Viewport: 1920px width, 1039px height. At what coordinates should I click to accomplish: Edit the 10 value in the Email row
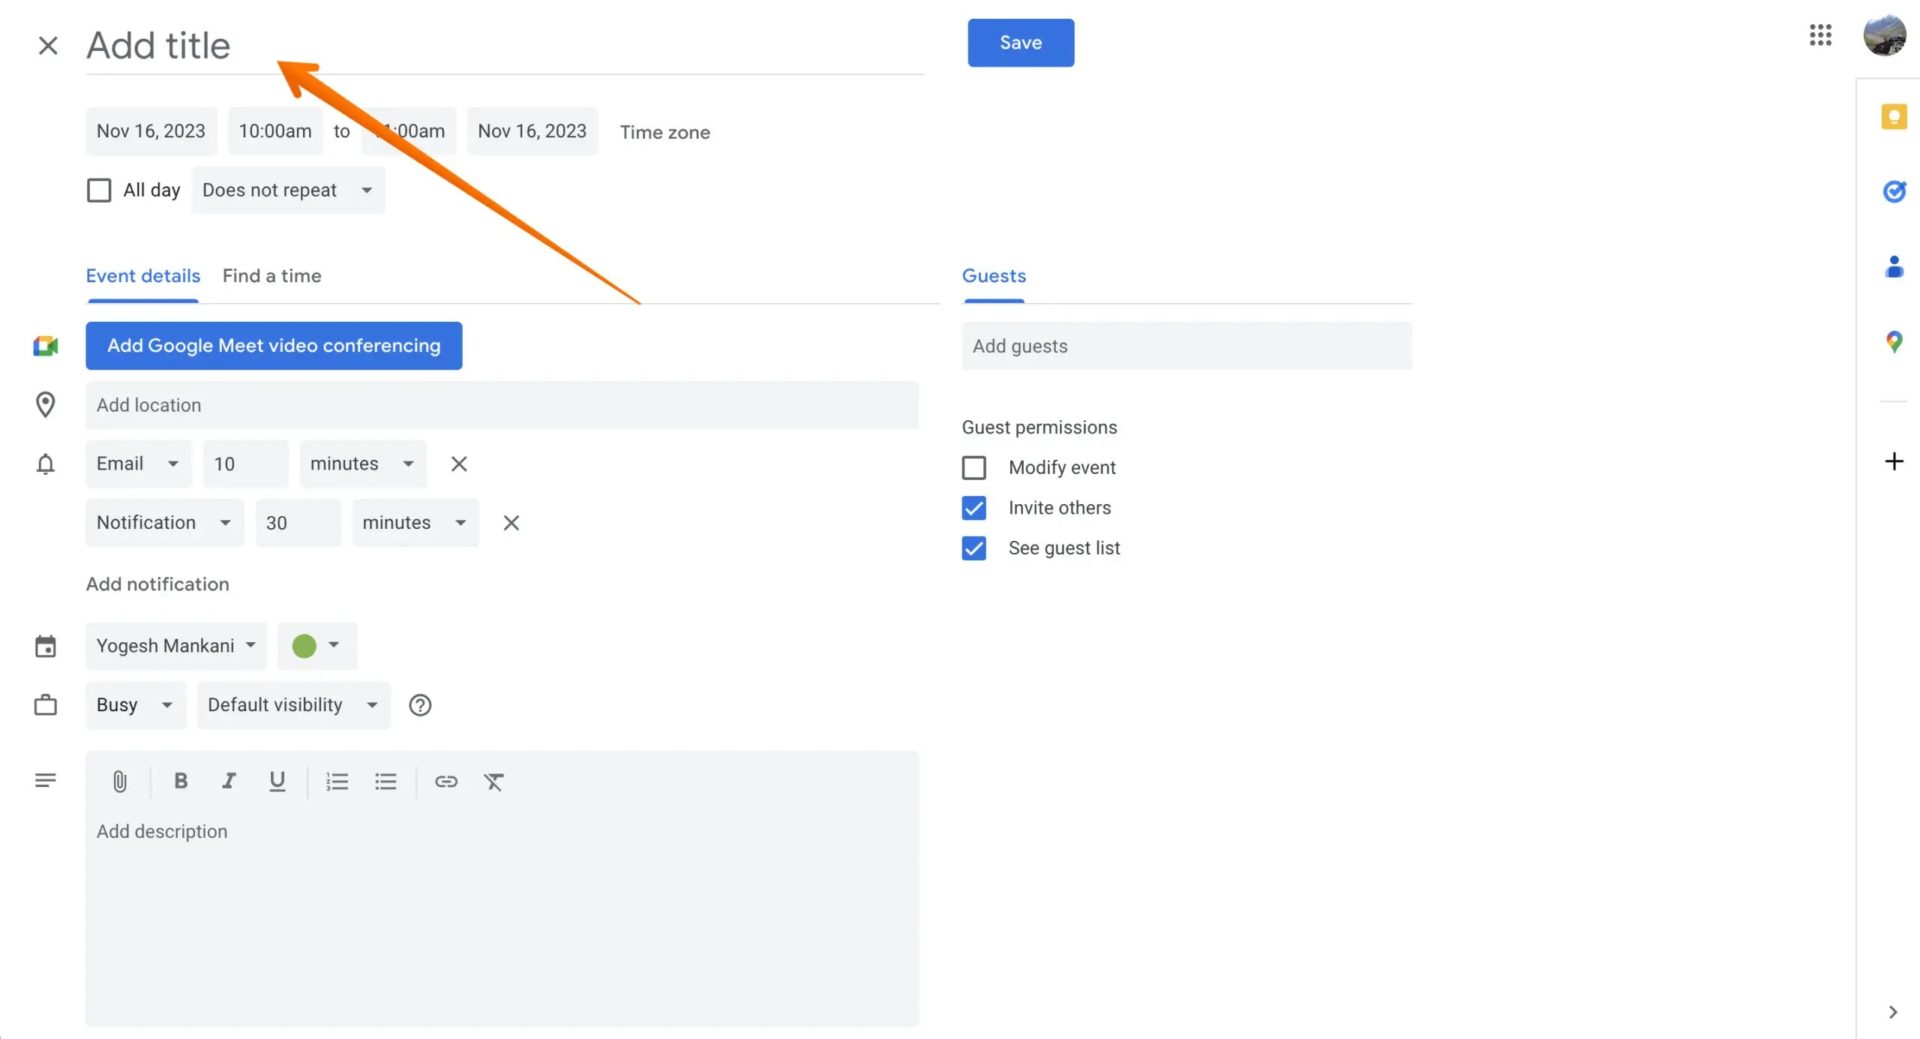246,464
